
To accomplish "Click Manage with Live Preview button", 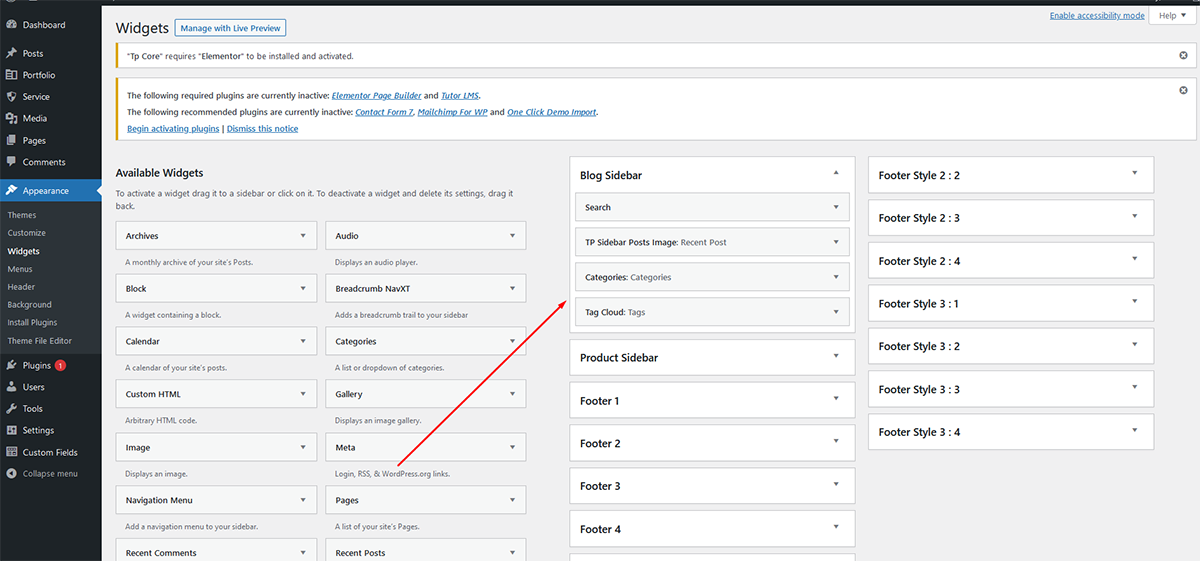I will pyautogui.click(x=231, y=28).
